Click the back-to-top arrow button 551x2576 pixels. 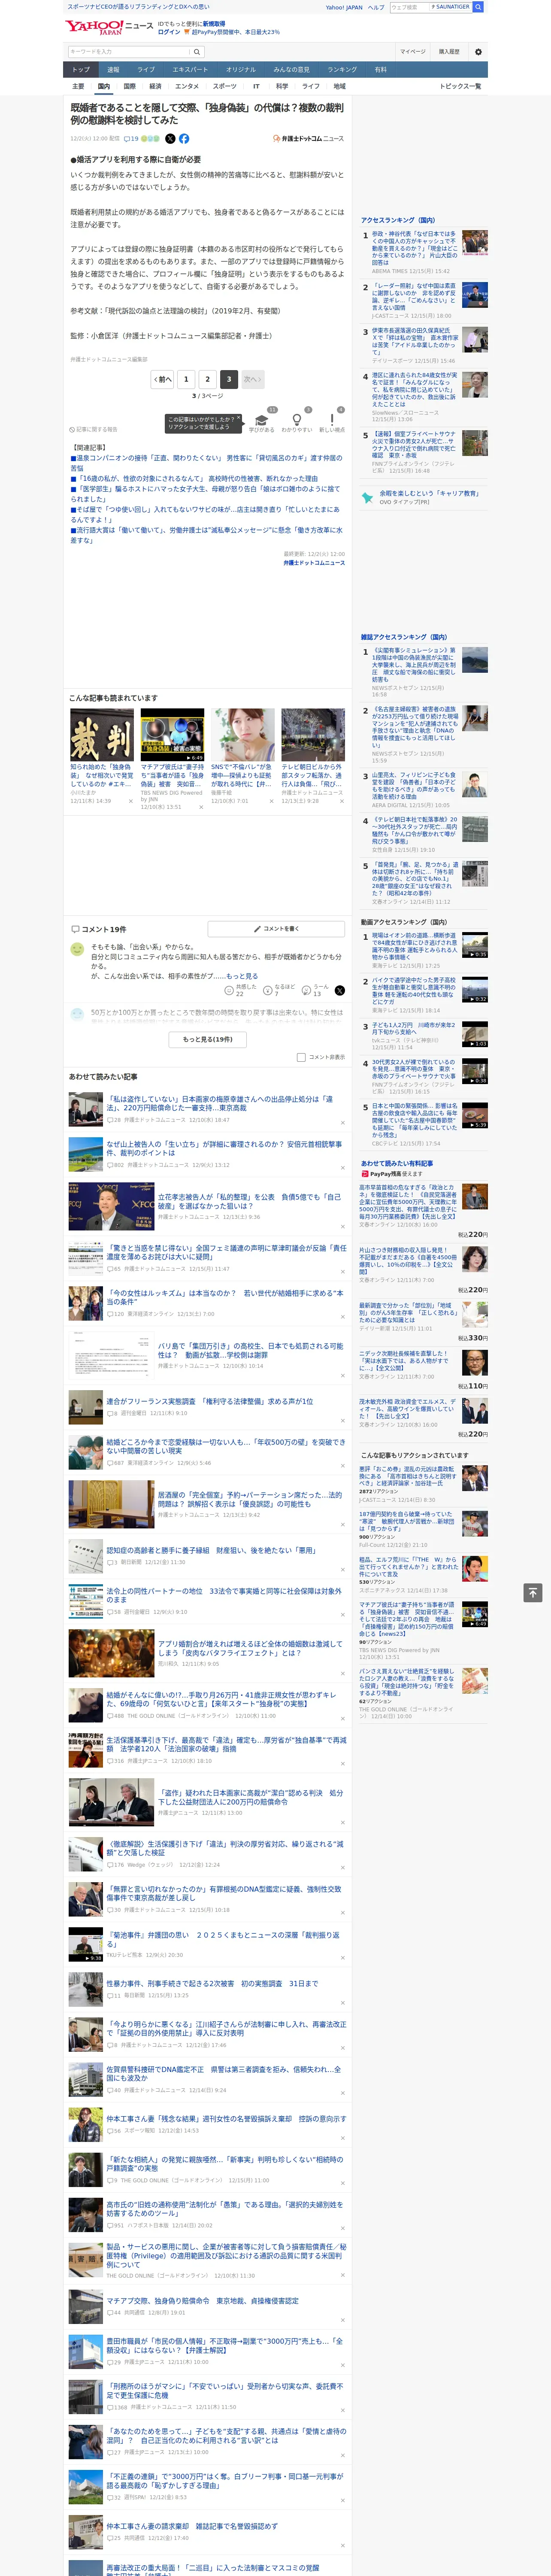pyautogui.click(x=533, y=1592)
